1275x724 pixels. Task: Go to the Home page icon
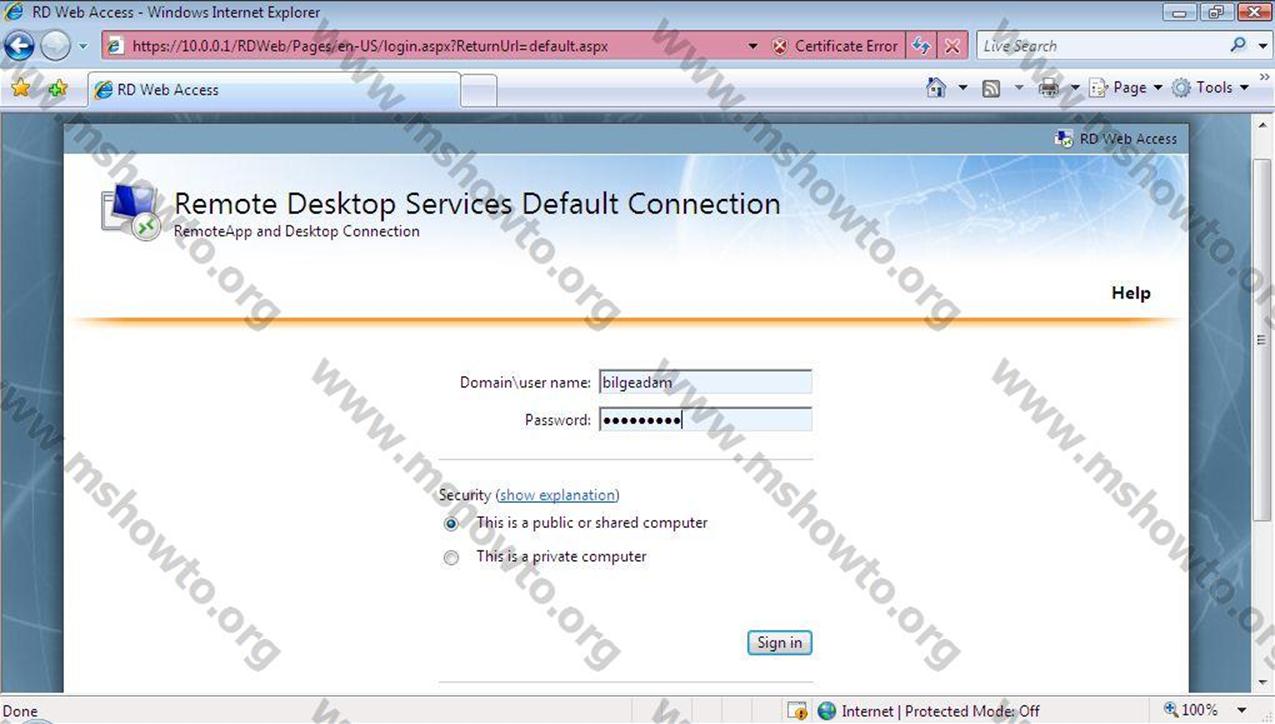pyautogui.click(x=936, y=88)
